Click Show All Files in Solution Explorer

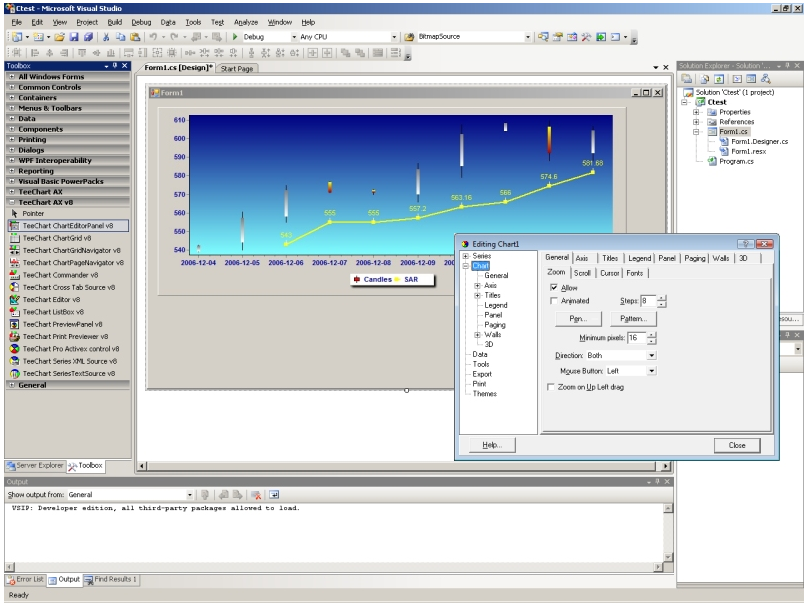pos(705,79)
